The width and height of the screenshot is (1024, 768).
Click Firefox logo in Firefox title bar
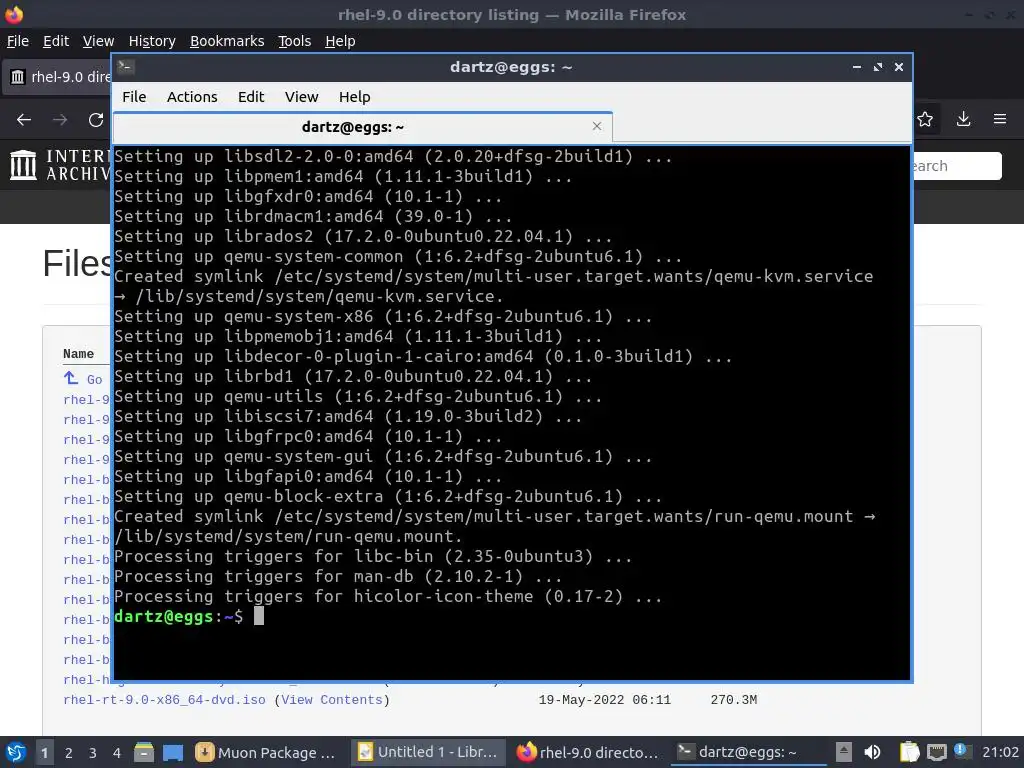pos(14,14)
